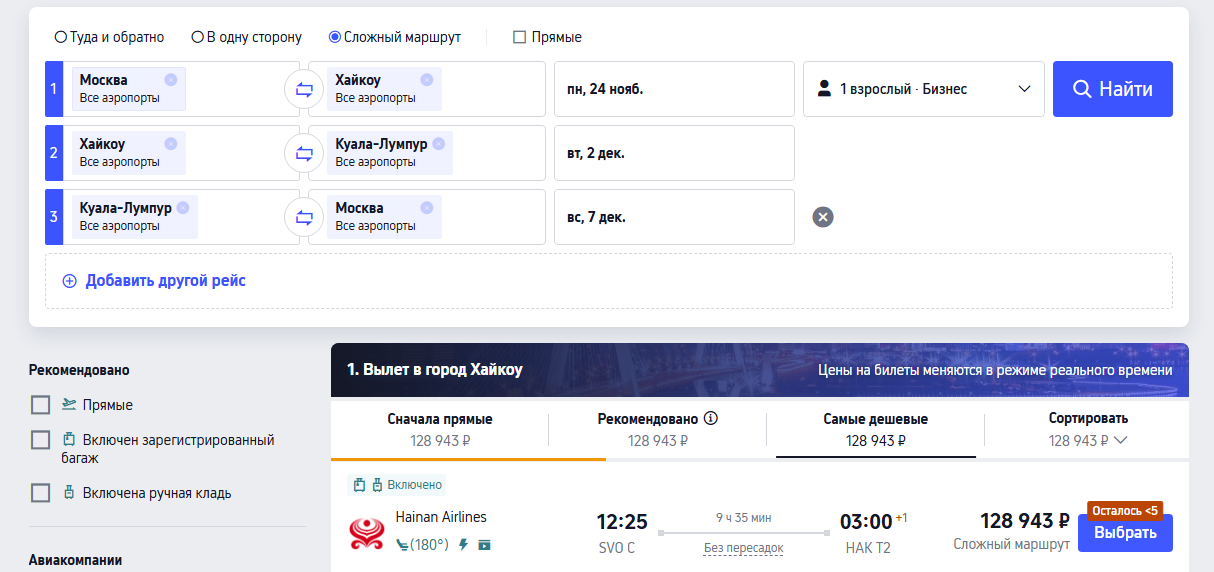Swap Хайкоу and Куала-Лумпур in second route
Screen dimensions: 1214x572
pos(304,153)
